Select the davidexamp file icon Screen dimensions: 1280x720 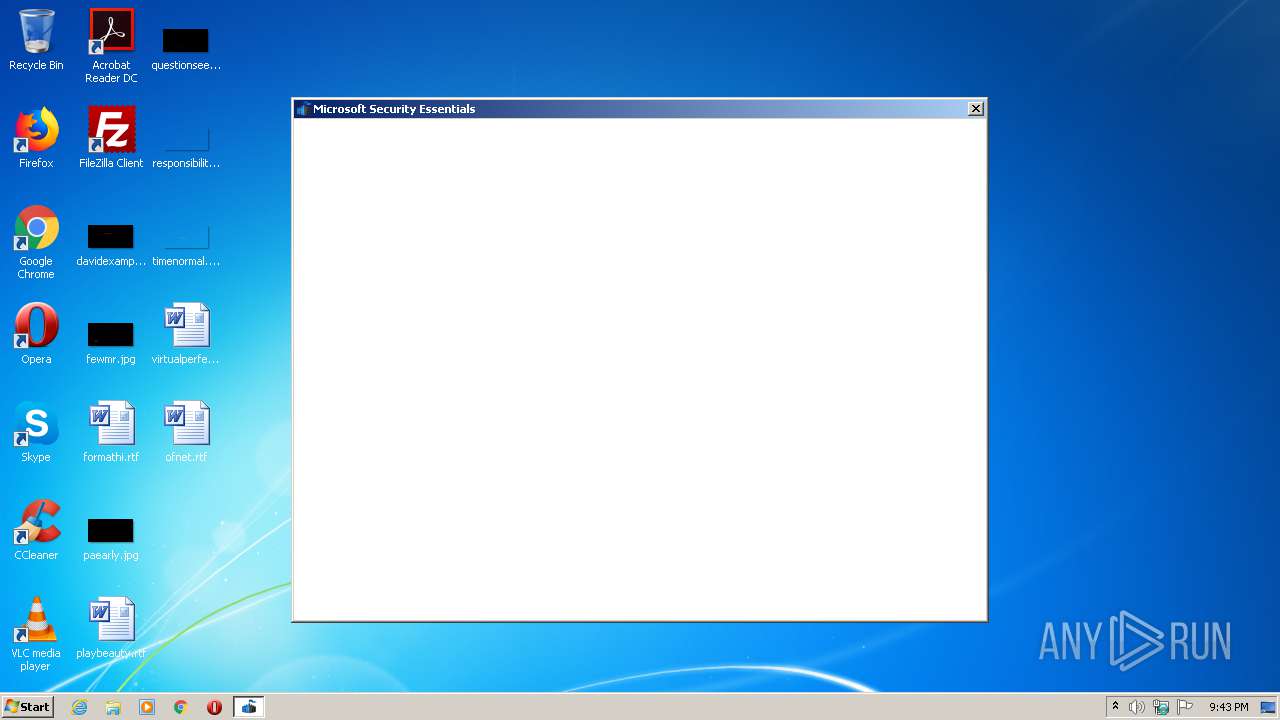click(111, 246)
